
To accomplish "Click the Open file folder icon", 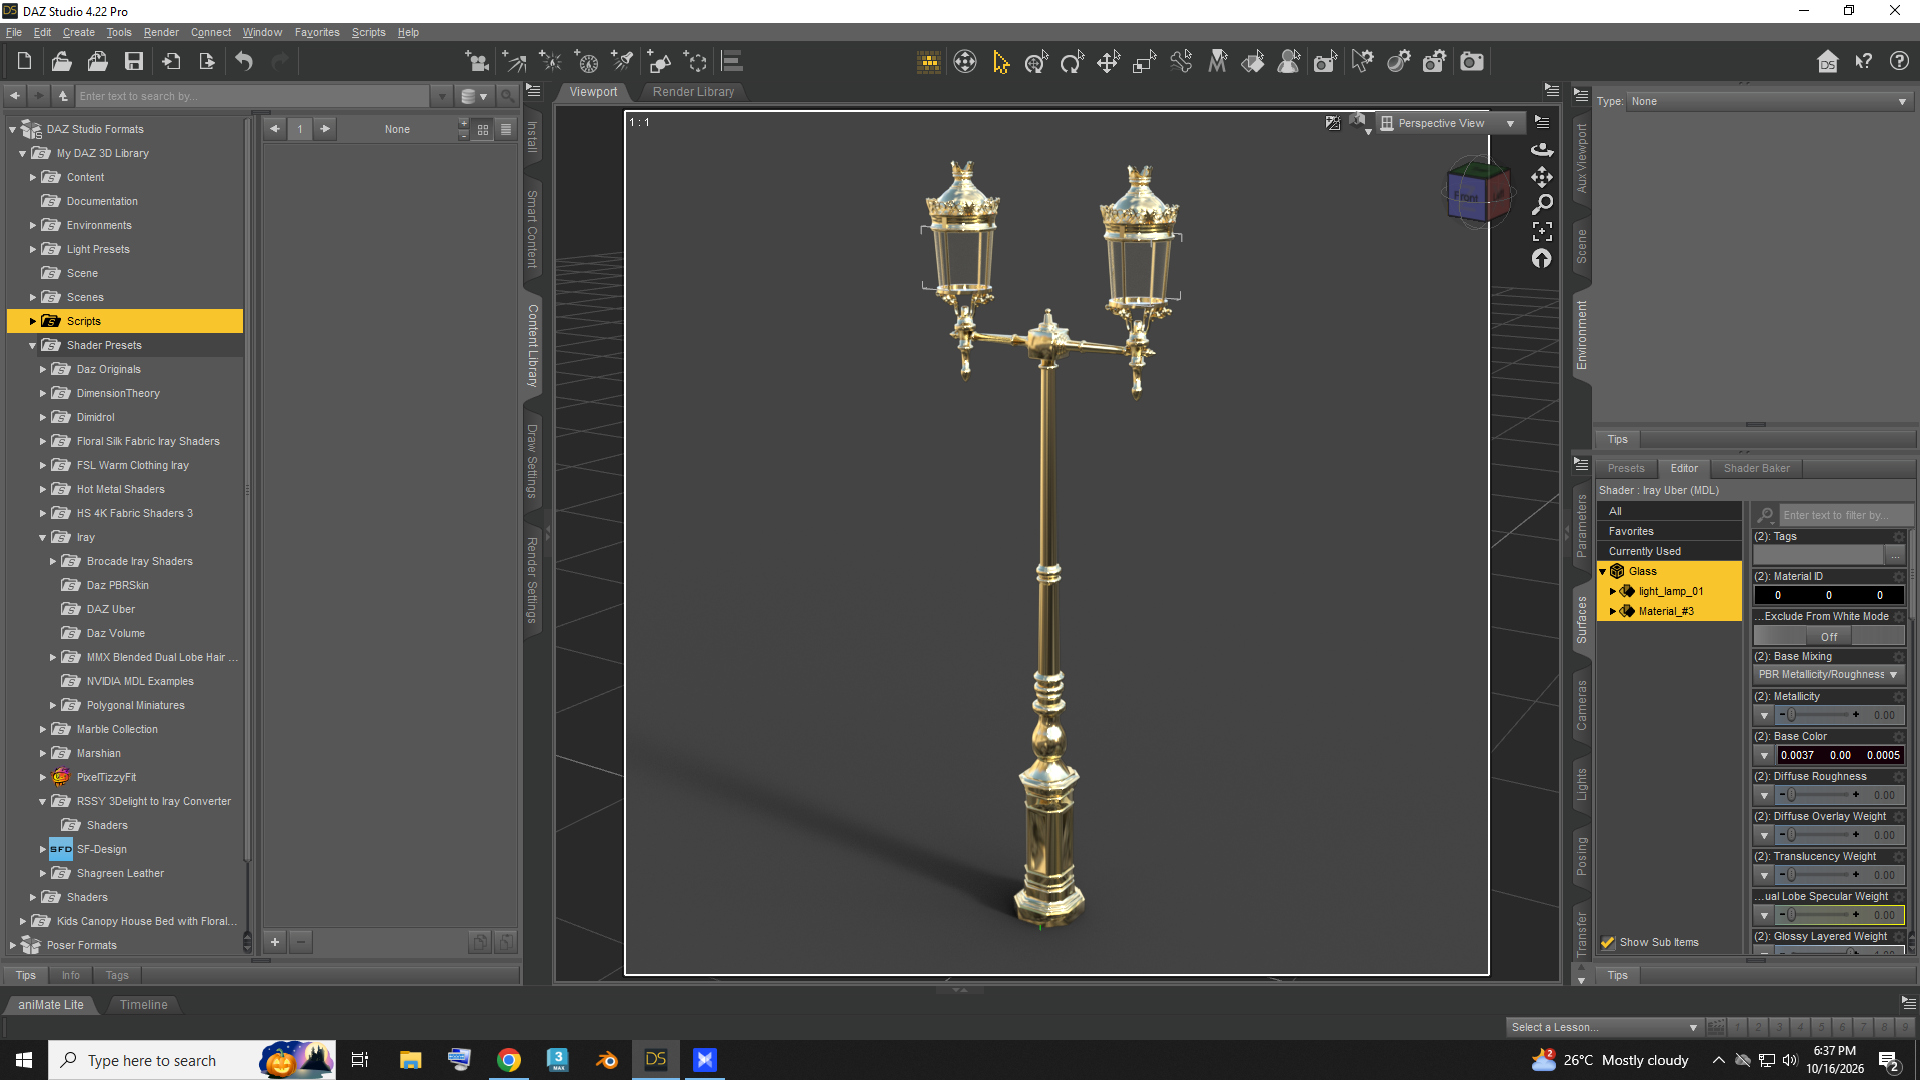I will [x=61, y=62].
